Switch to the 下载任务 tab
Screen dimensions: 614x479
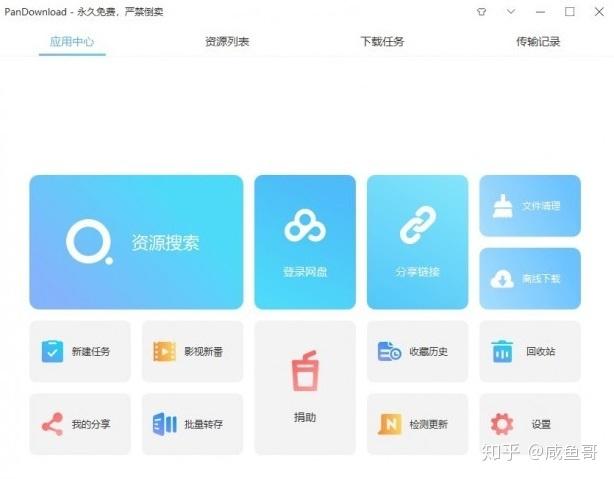click(382, 42)
